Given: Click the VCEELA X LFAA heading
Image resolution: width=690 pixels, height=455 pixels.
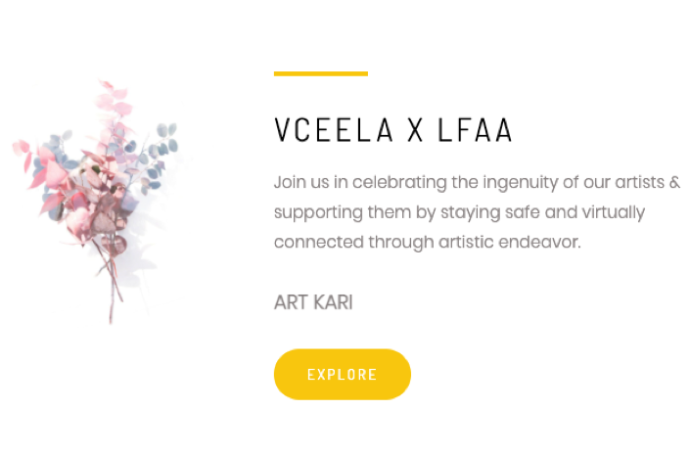Looking at the screenshot, I should click(x=393, y=131).
